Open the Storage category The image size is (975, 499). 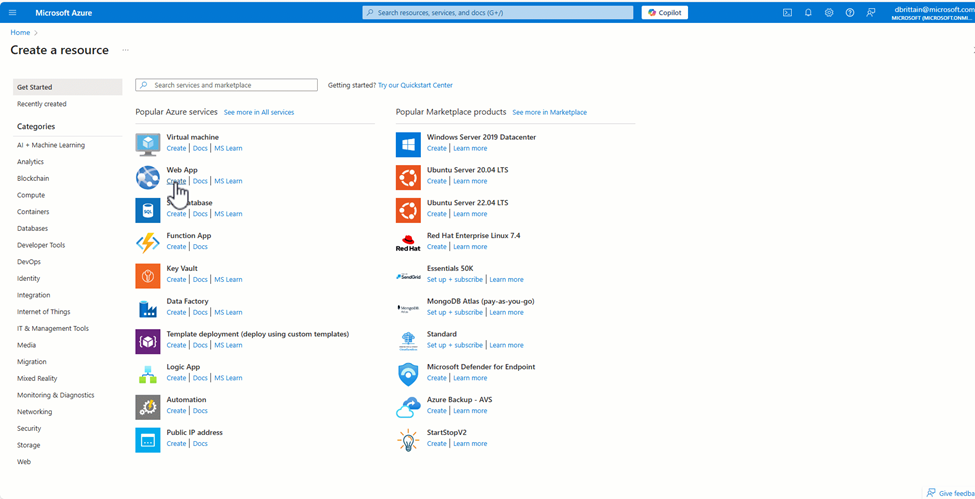29,445
